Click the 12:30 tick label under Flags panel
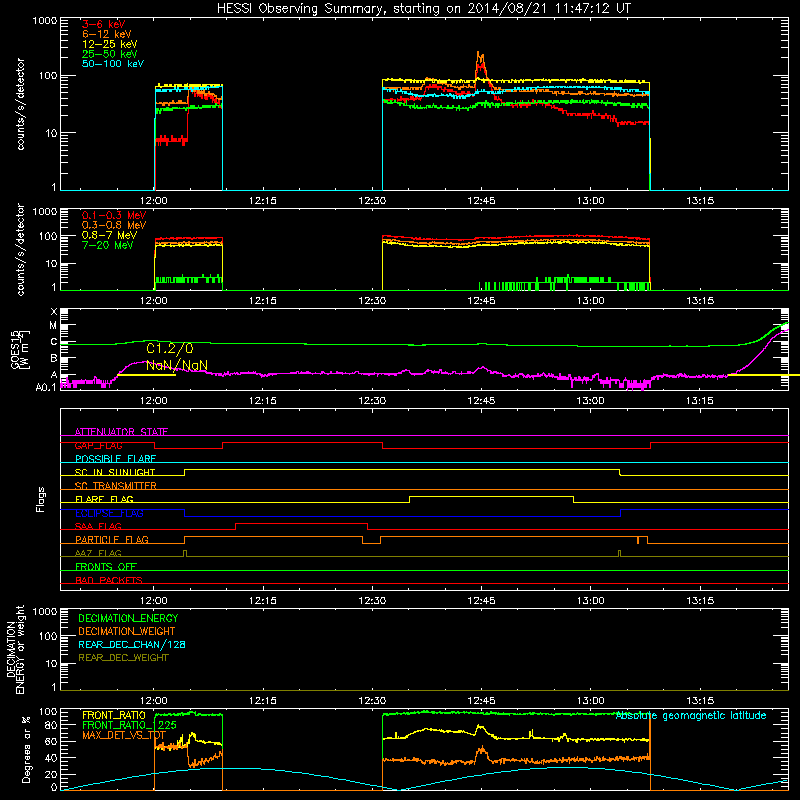Screen dimensions: 800x800 click(372, 601)
